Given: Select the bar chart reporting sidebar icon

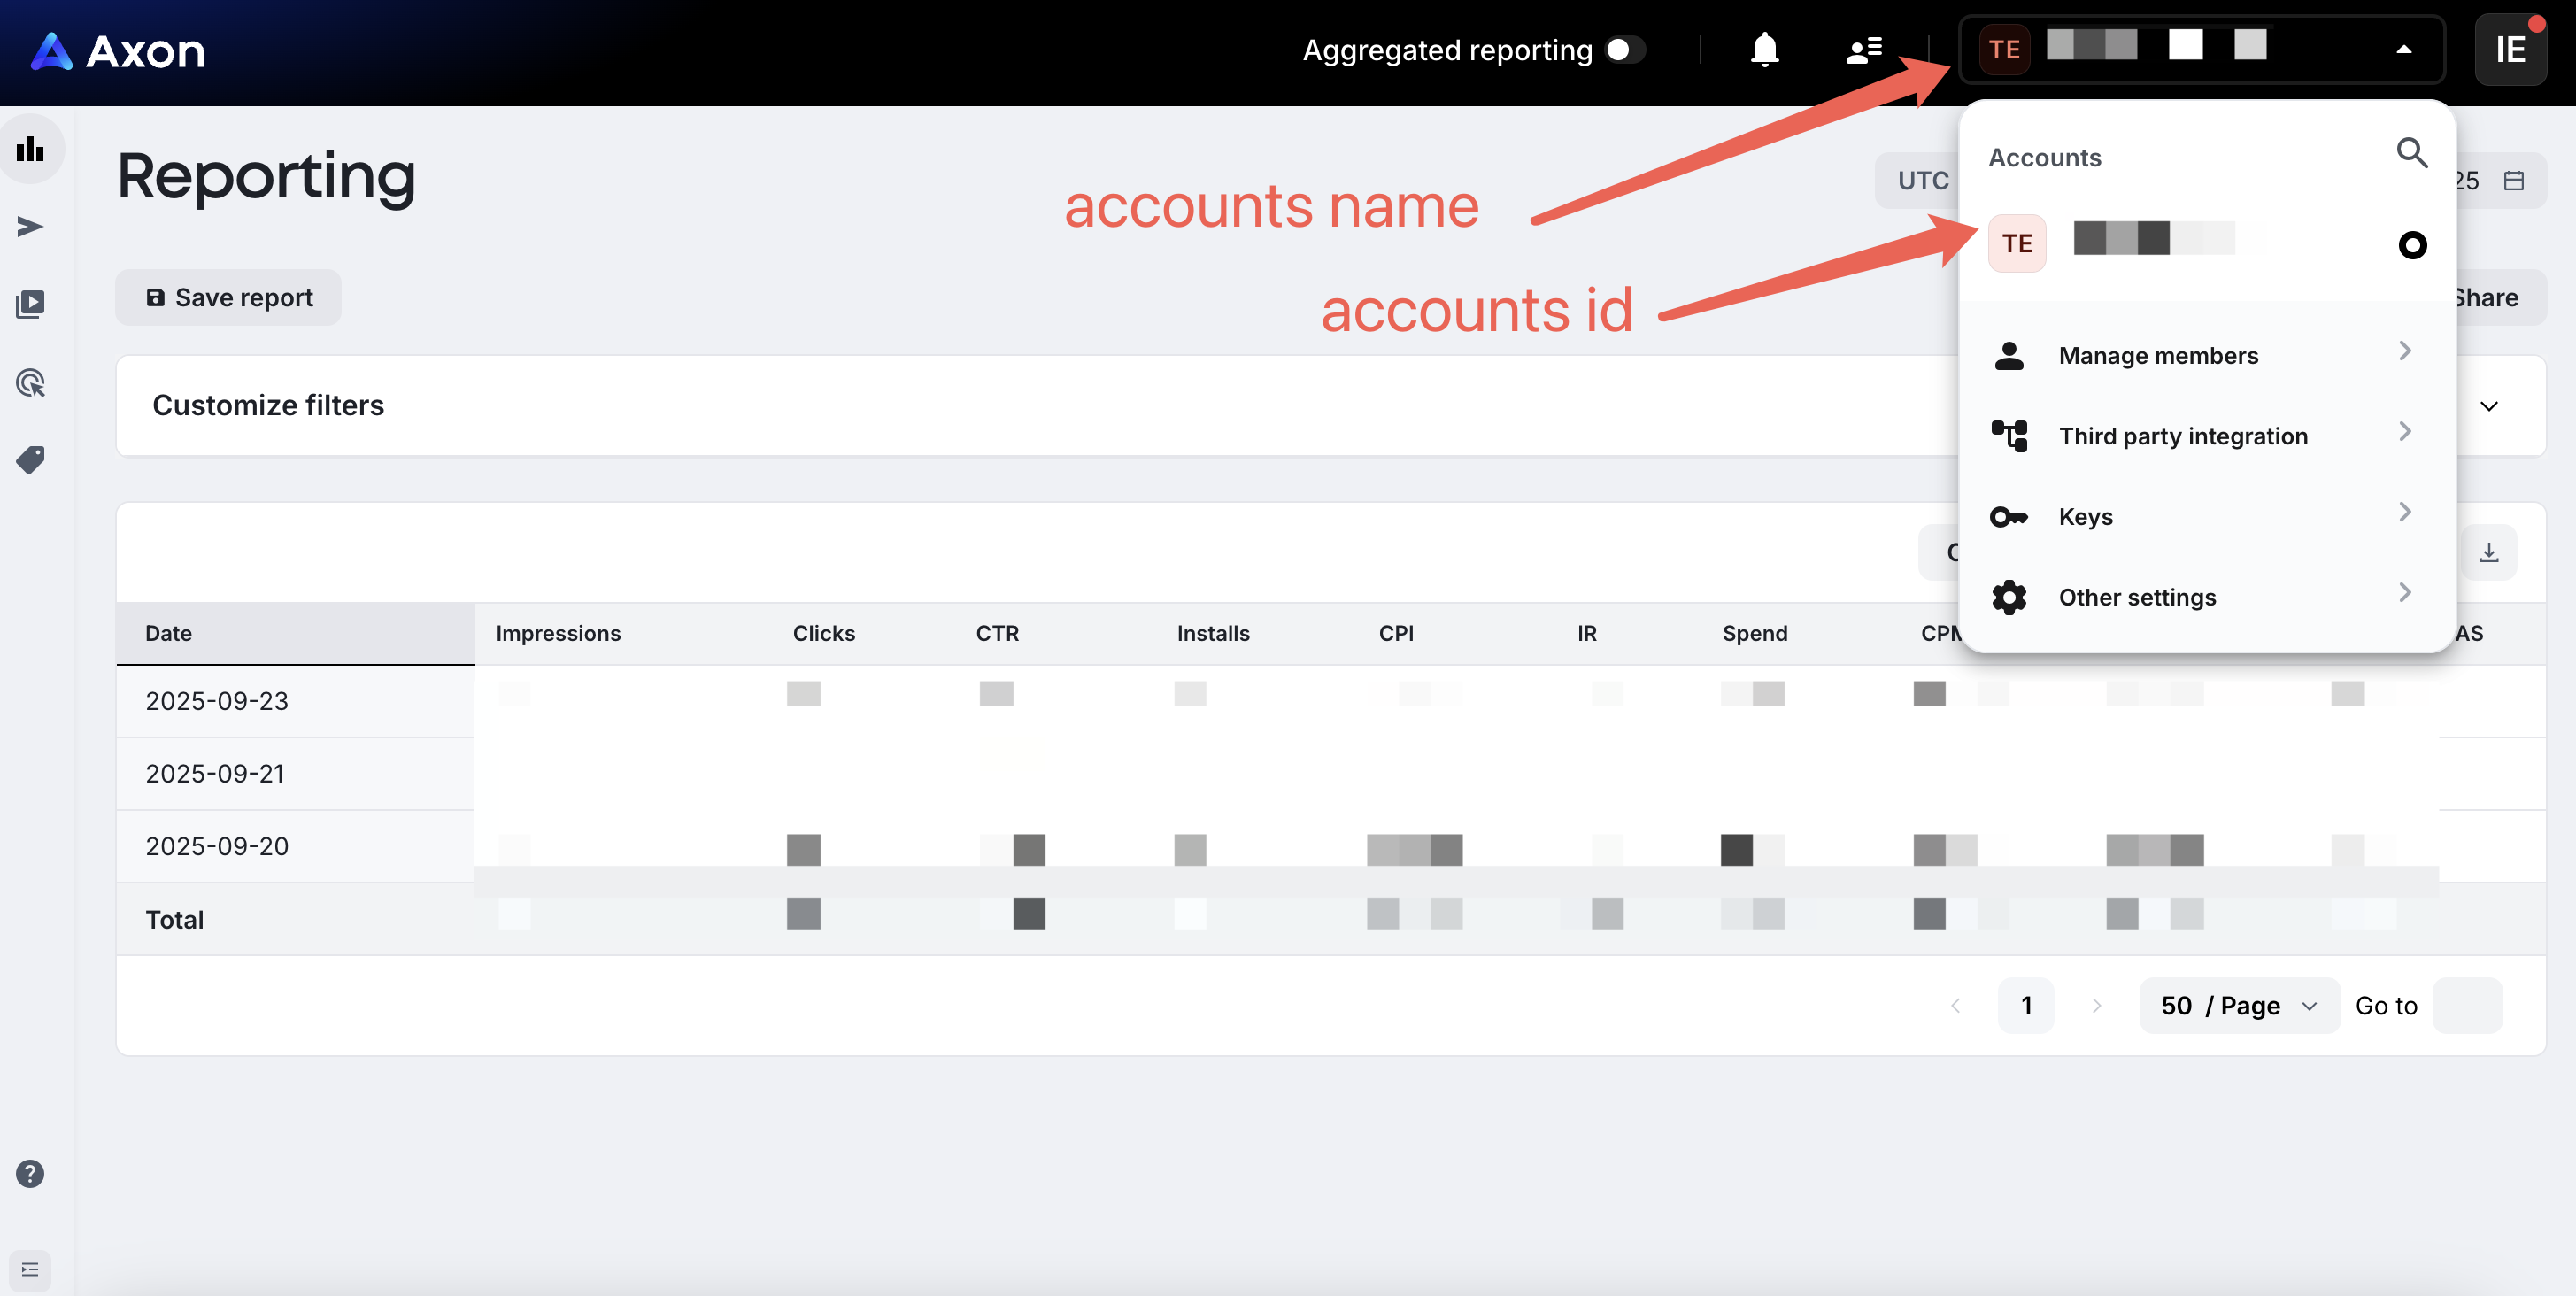Looking at the screenshot, I should 31,150.
